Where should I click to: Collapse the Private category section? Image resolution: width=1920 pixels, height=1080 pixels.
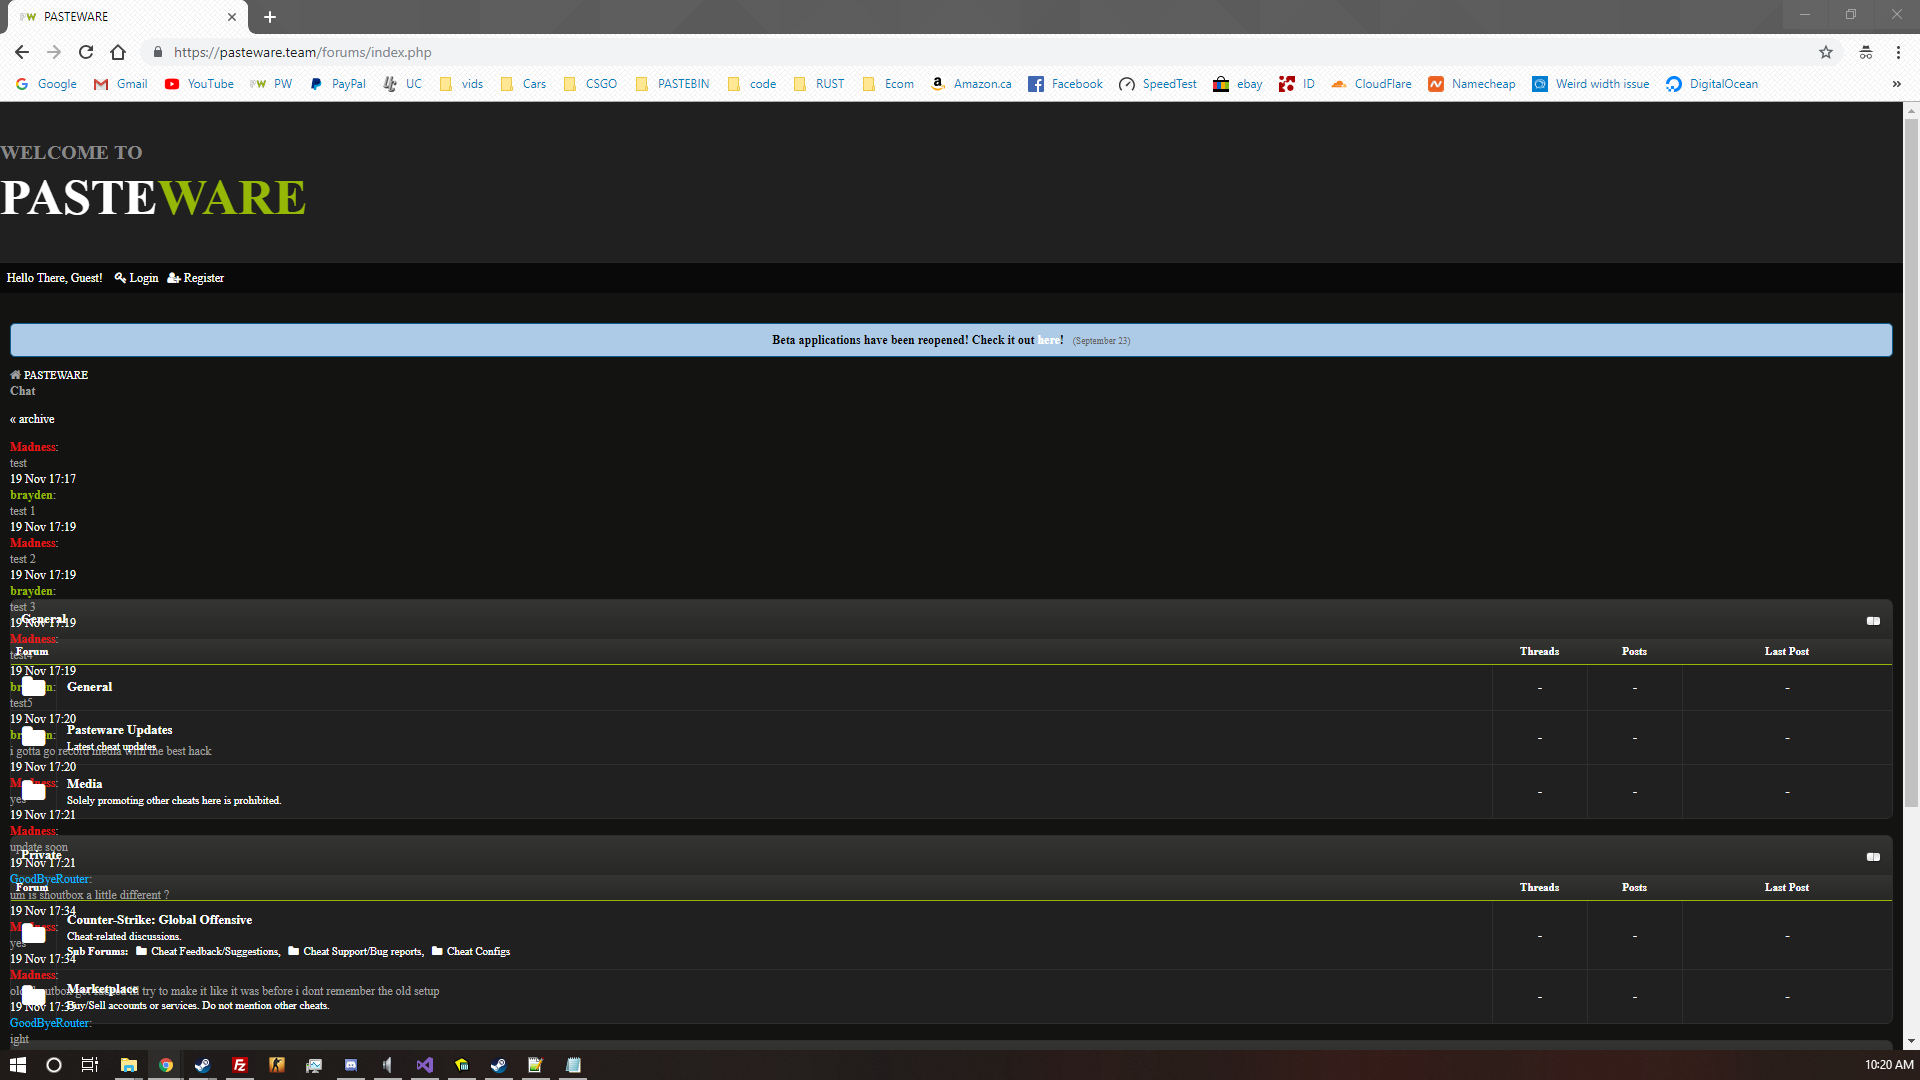(1873, 857)
